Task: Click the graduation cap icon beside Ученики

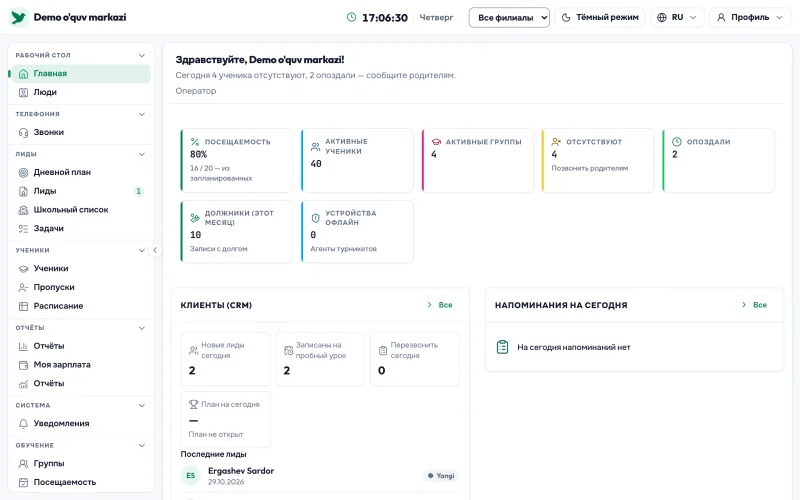Action: pos(23,268)
